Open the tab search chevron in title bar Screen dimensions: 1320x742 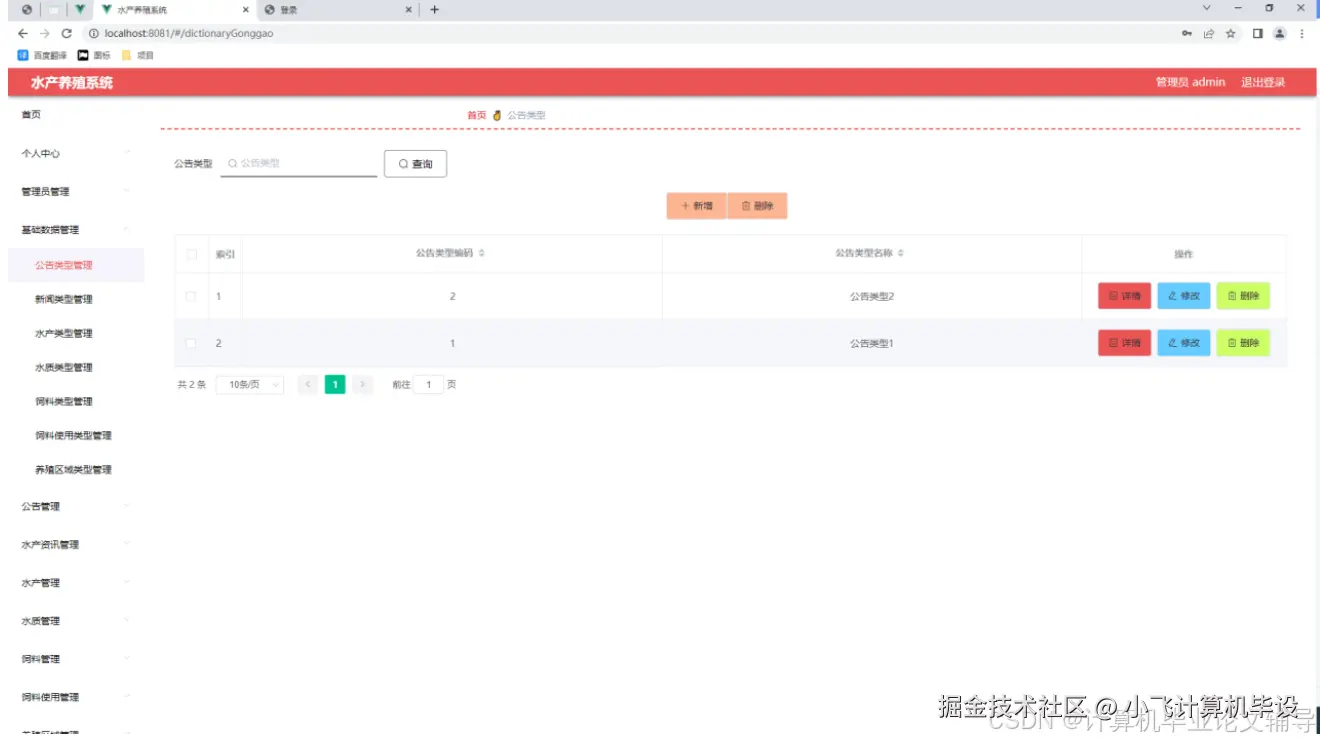tap(1207, 8)
